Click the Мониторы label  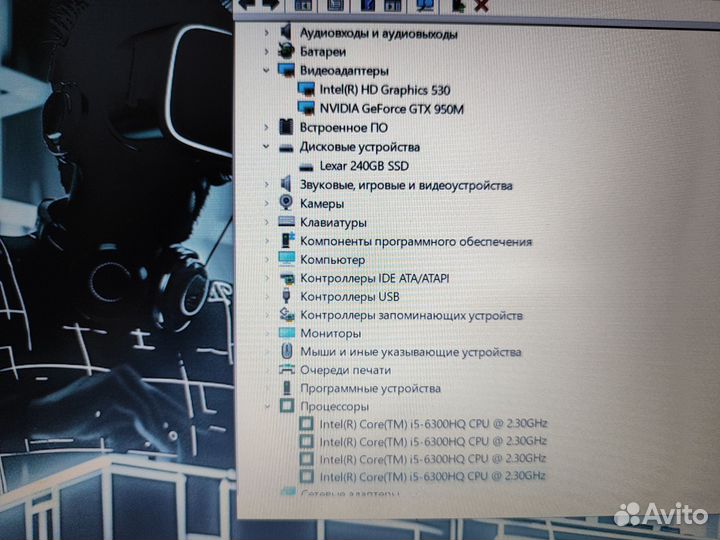(331, 333)
